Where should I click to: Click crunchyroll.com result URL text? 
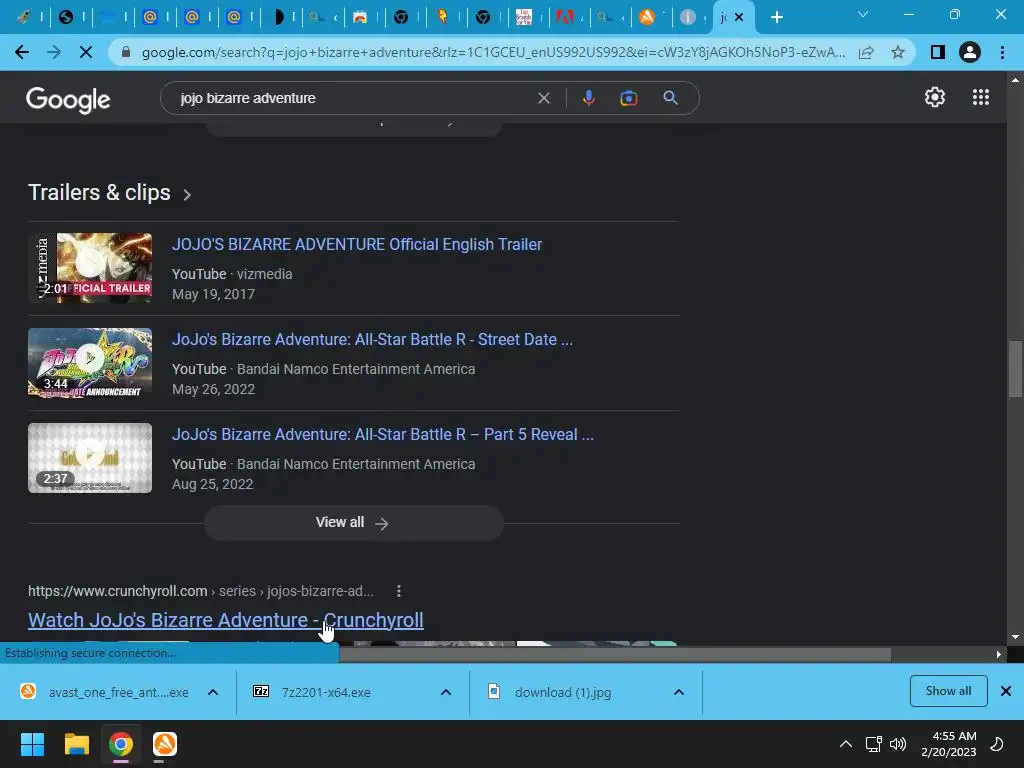point(201,591)
